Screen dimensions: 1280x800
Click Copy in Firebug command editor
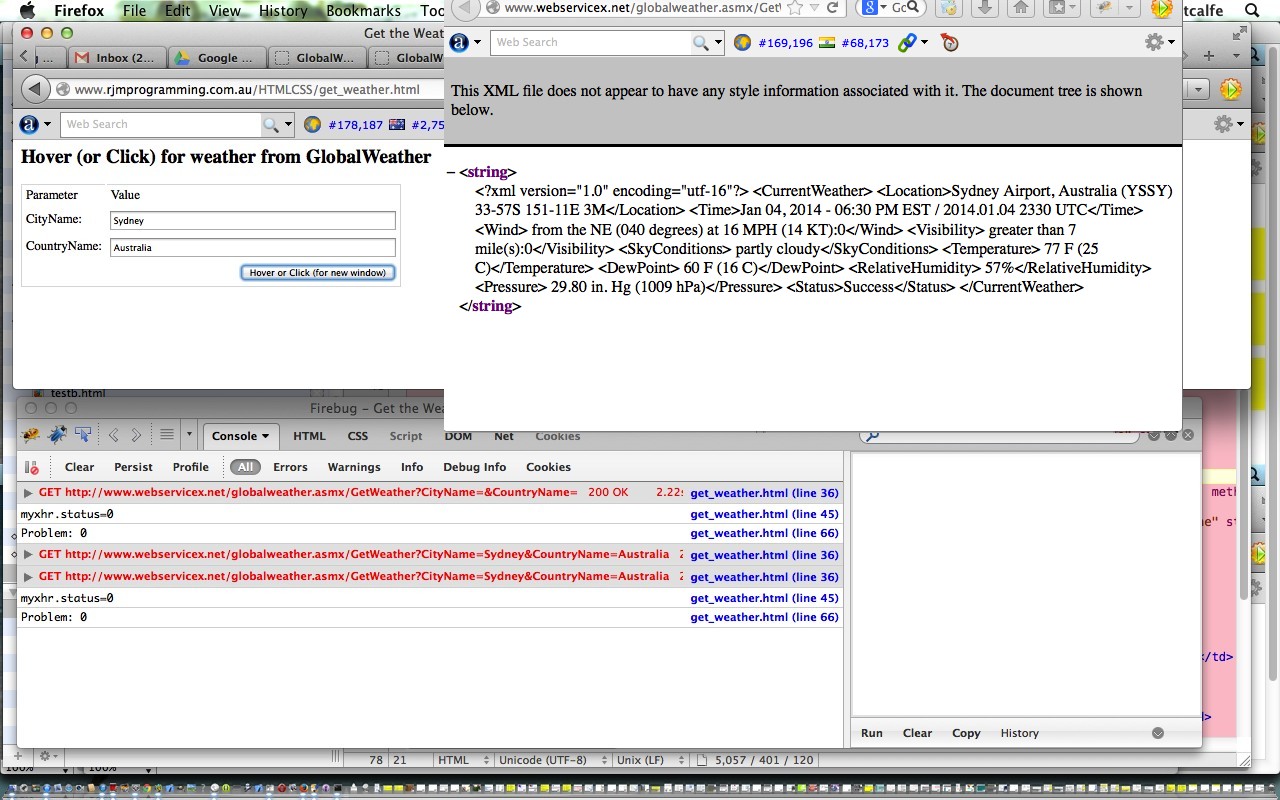tap(966, 733)
